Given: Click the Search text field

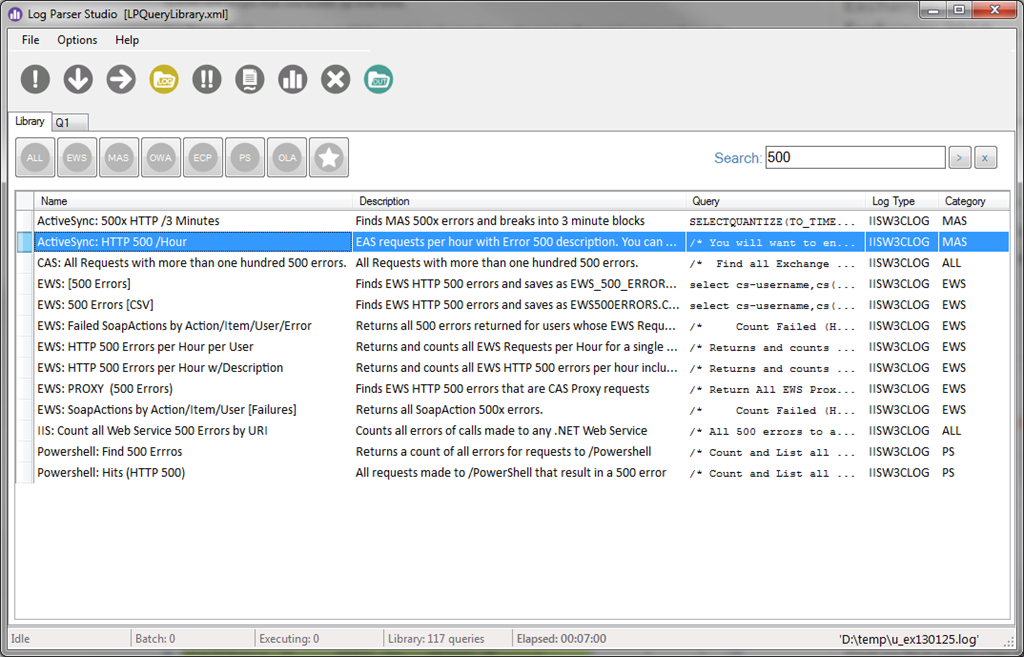Looking at the screenshot, I should coord(854,158).
